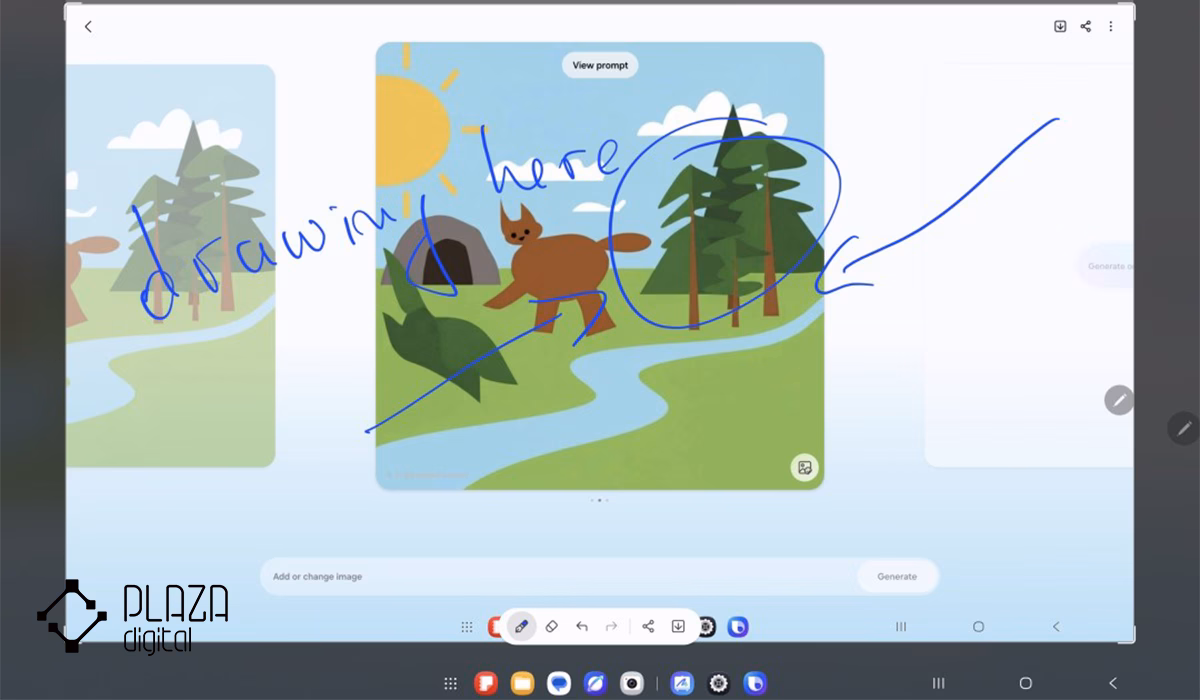Select the center forest illustration card
Image resolution: width=1200 pixels, height=700 pixels.
pyautogui.click(x=600, y=266)
